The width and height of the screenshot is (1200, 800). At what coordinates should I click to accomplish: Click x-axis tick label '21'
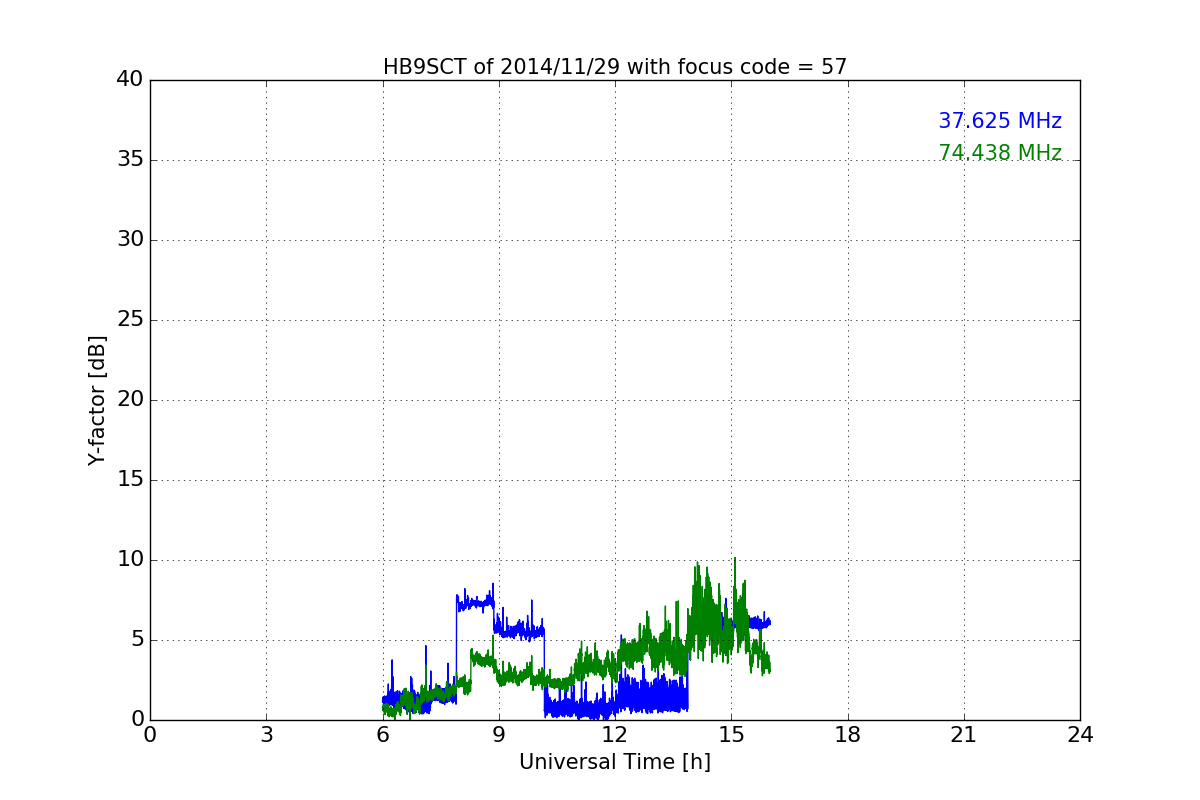tap(964, 735)
